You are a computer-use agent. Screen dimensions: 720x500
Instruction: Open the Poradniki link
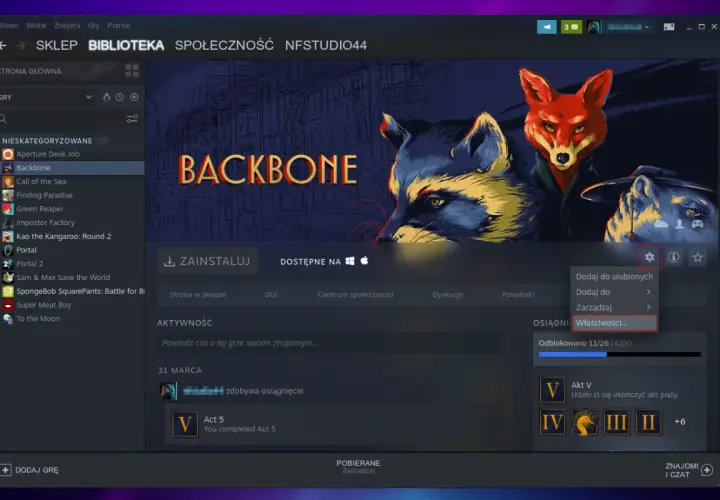pyautogui.click(x=518, y=295)
